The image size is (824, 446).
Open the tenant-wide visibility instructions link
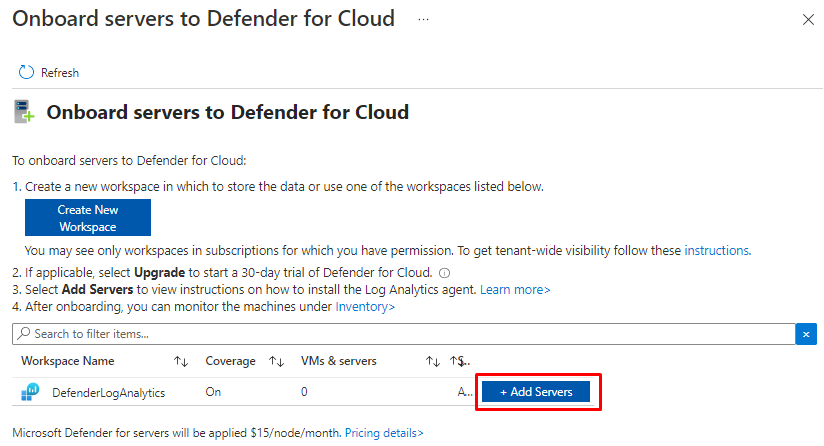[717, 250]
